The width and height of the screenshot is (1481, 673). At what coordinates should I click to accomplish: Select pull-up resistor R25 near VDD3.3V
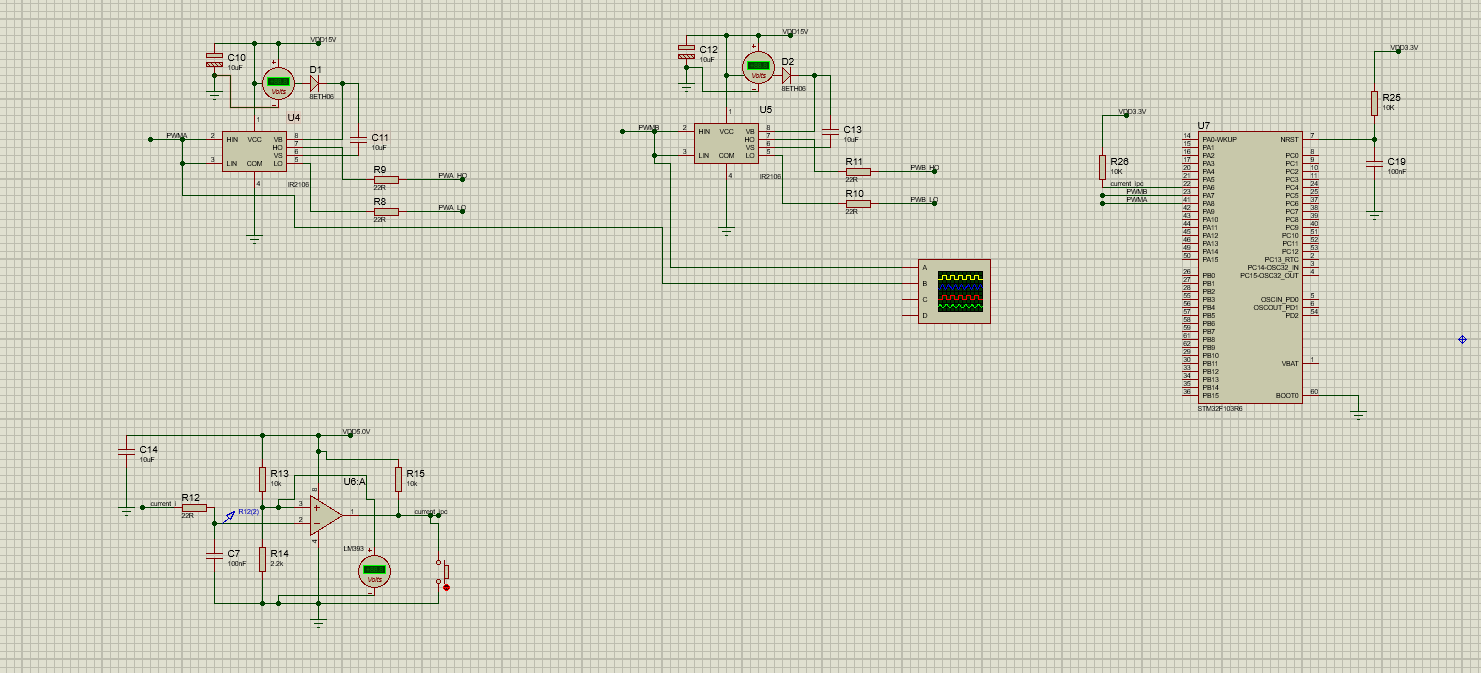coord(1374,104)
